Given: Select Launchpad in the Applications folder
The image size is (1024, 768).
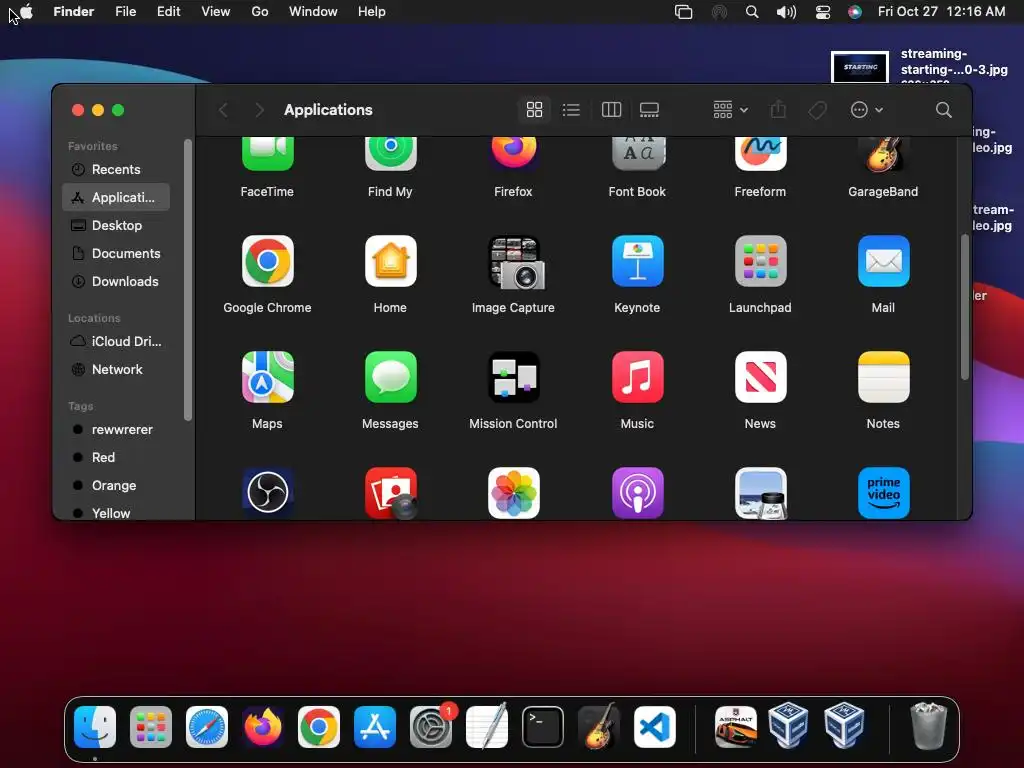Looking at the screenshot, I should click(760, 261).
